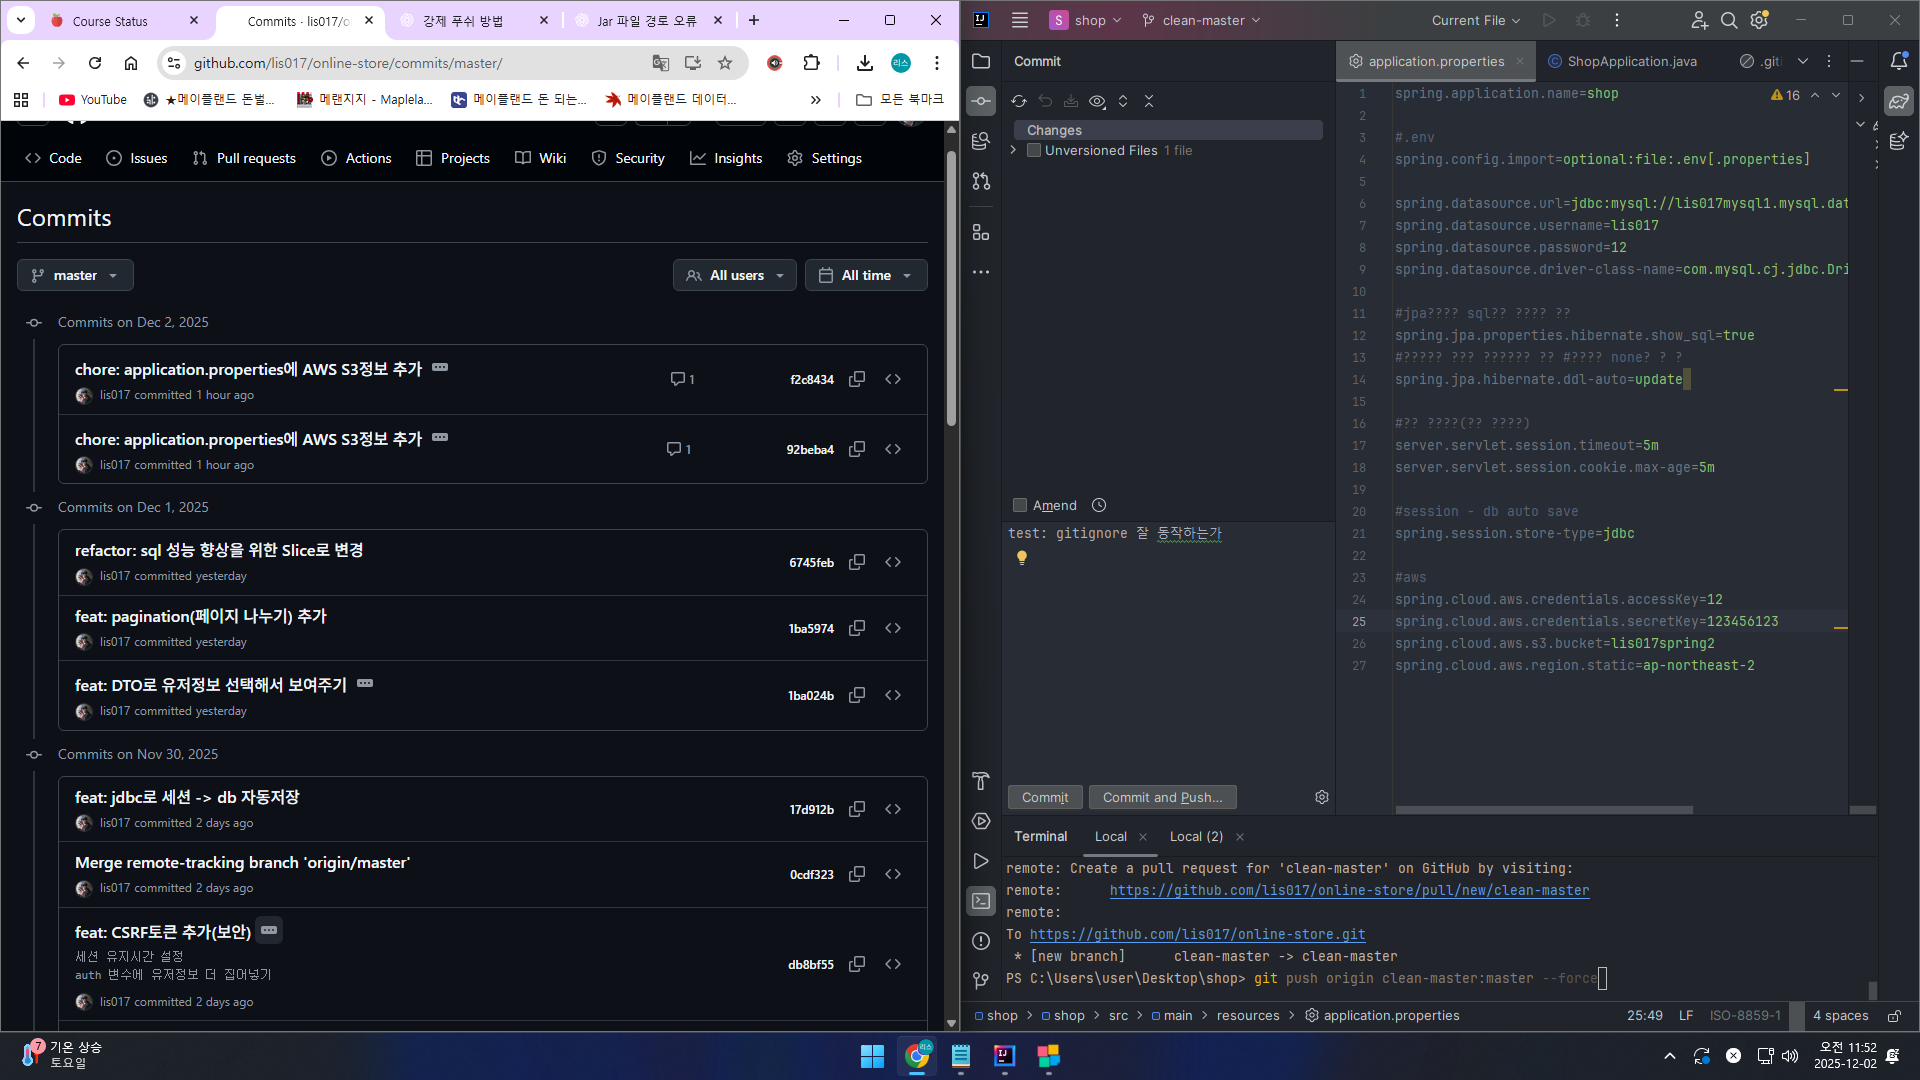Toggle changes preview eye icon

coord(1097,101)
